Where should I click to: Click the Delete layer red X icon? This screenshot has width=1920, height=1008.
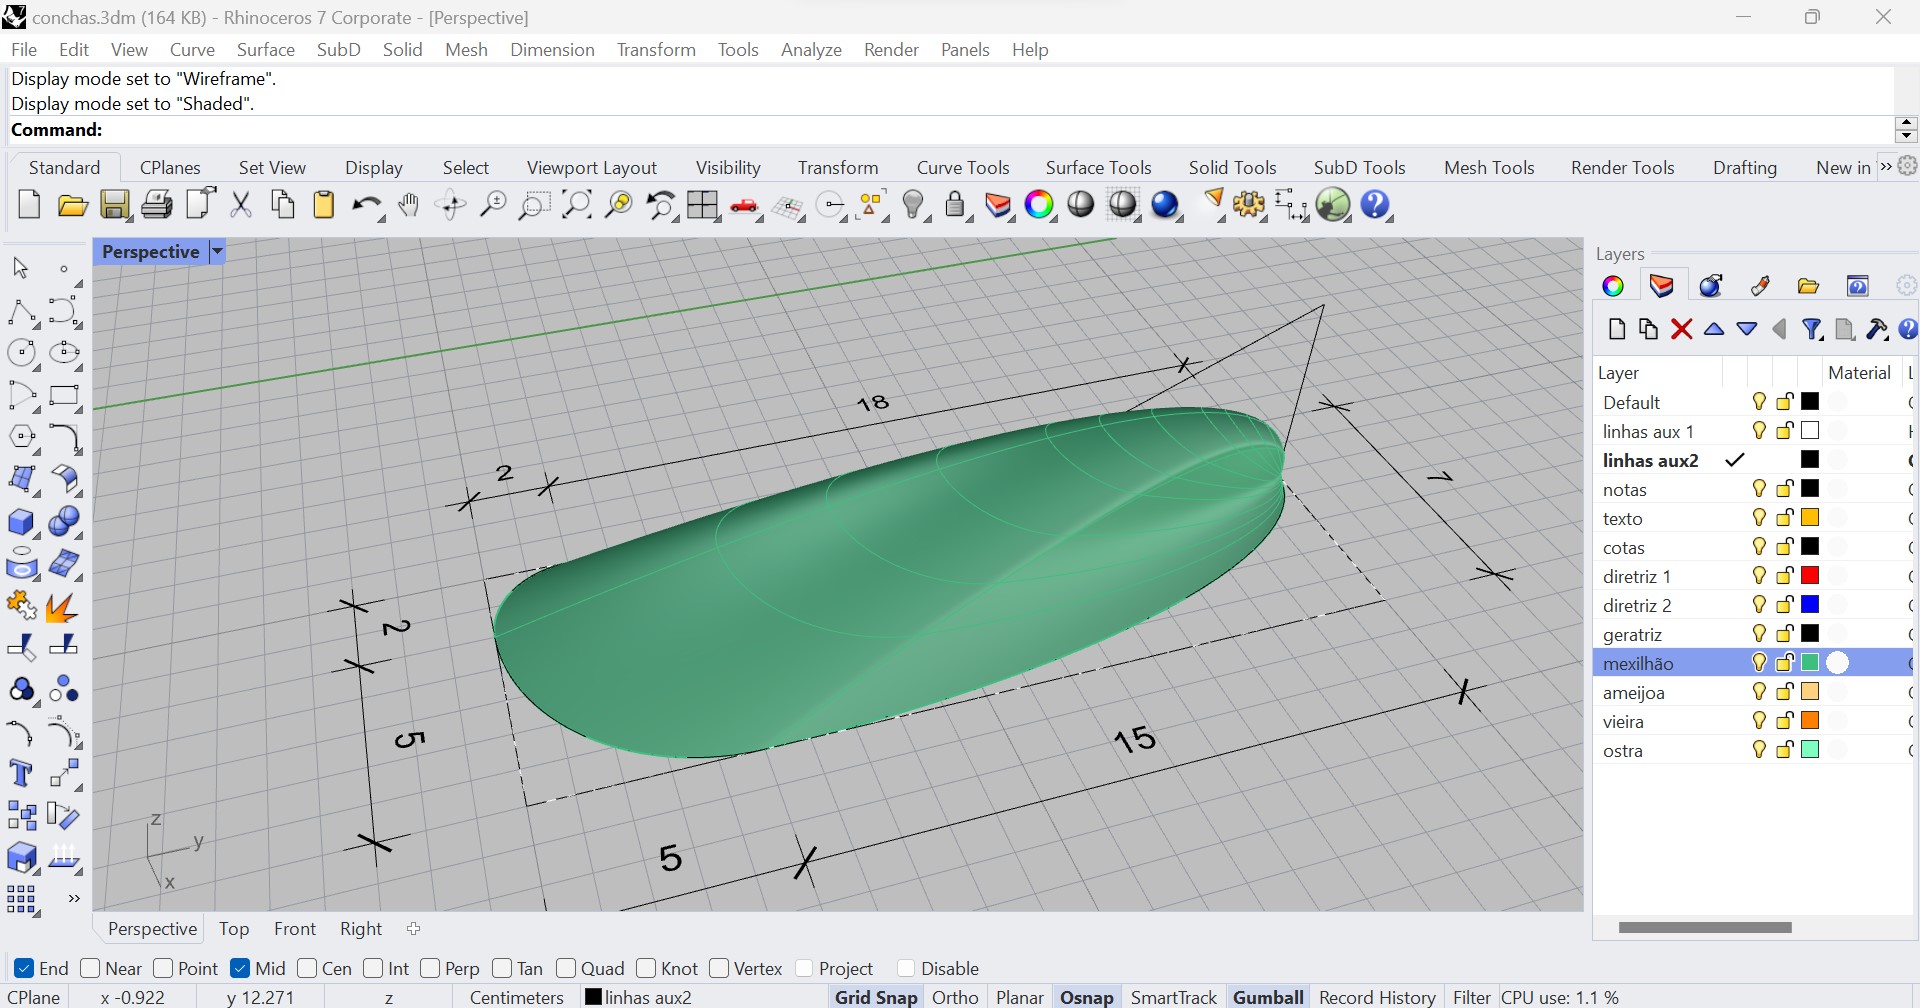tap(1681, 329)
